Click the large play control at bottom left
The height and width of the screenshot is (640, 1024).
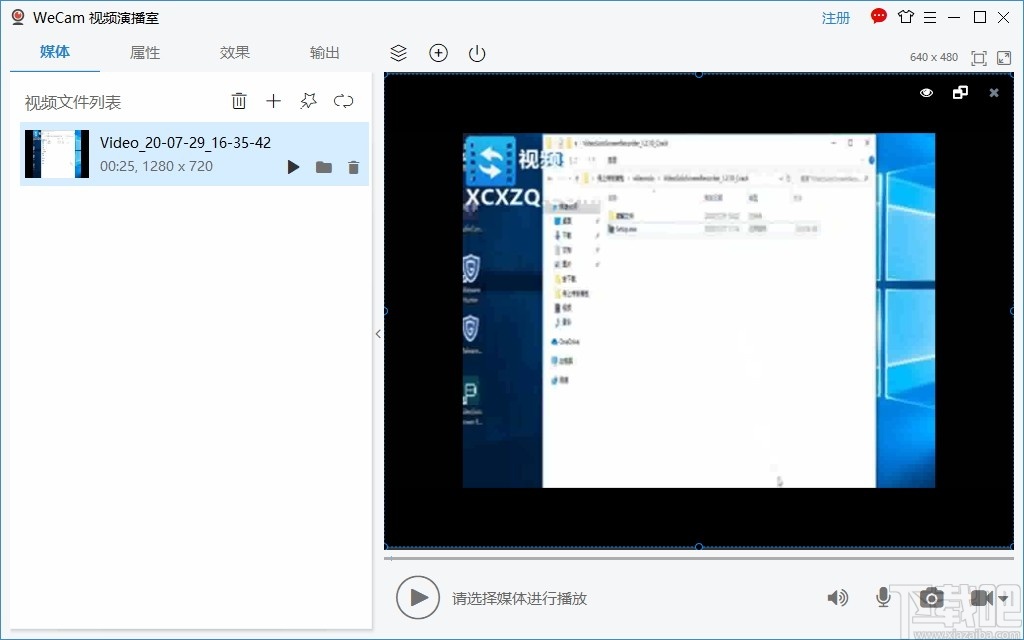tap(418, 597)
